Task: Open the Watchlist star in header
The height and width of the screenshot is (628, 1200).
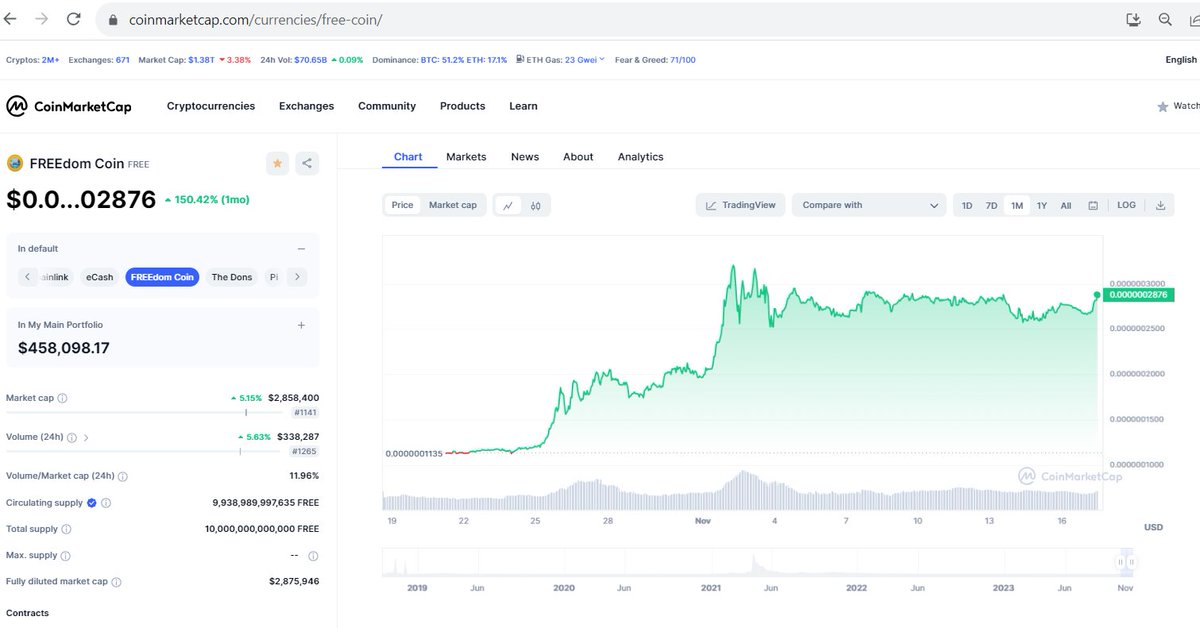Action: point(1162,106)
